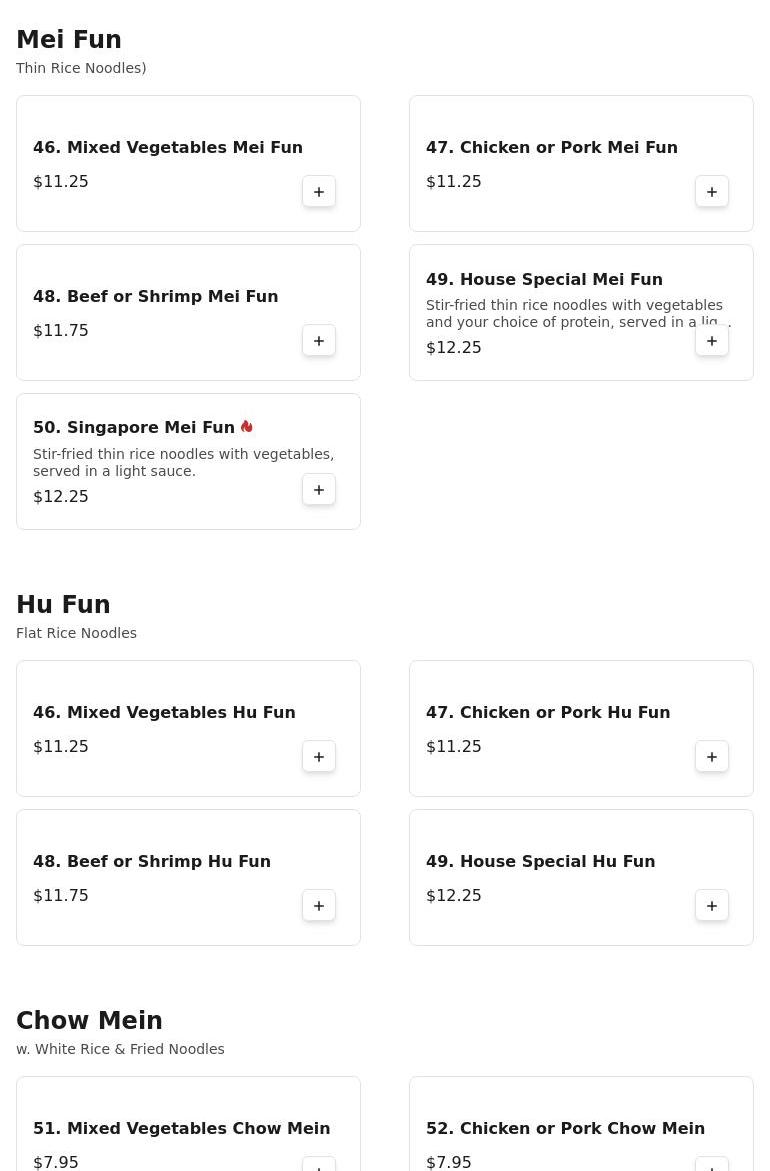
Task: Open 49. House Special Mei Fun title
Action: [544, 280]
